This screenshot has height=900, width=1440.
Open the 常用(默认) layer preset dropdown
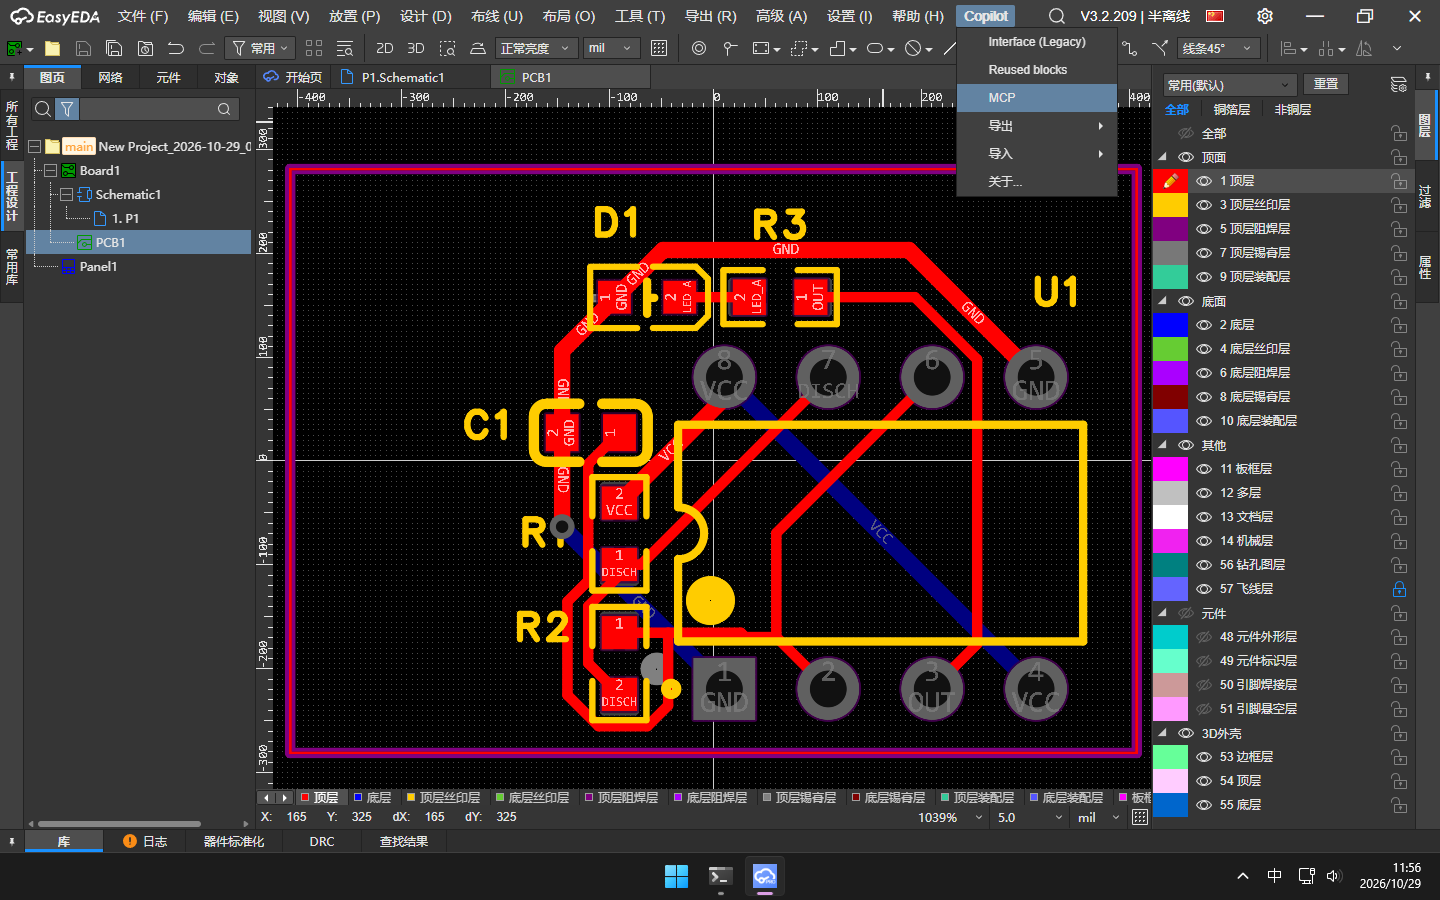1230,85
